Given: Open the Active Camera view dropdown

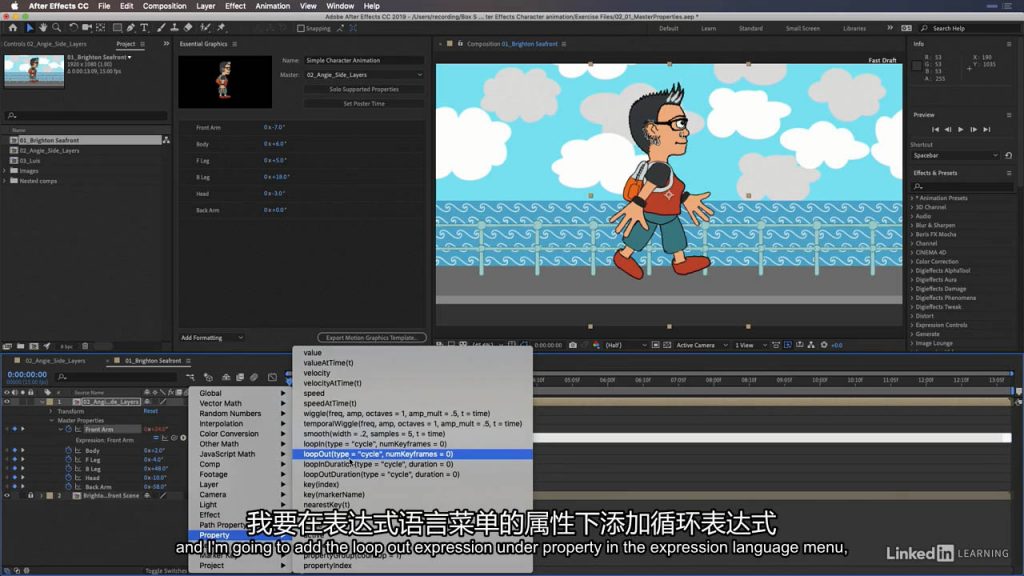Looking at the screenshot, I should [701, 345].
